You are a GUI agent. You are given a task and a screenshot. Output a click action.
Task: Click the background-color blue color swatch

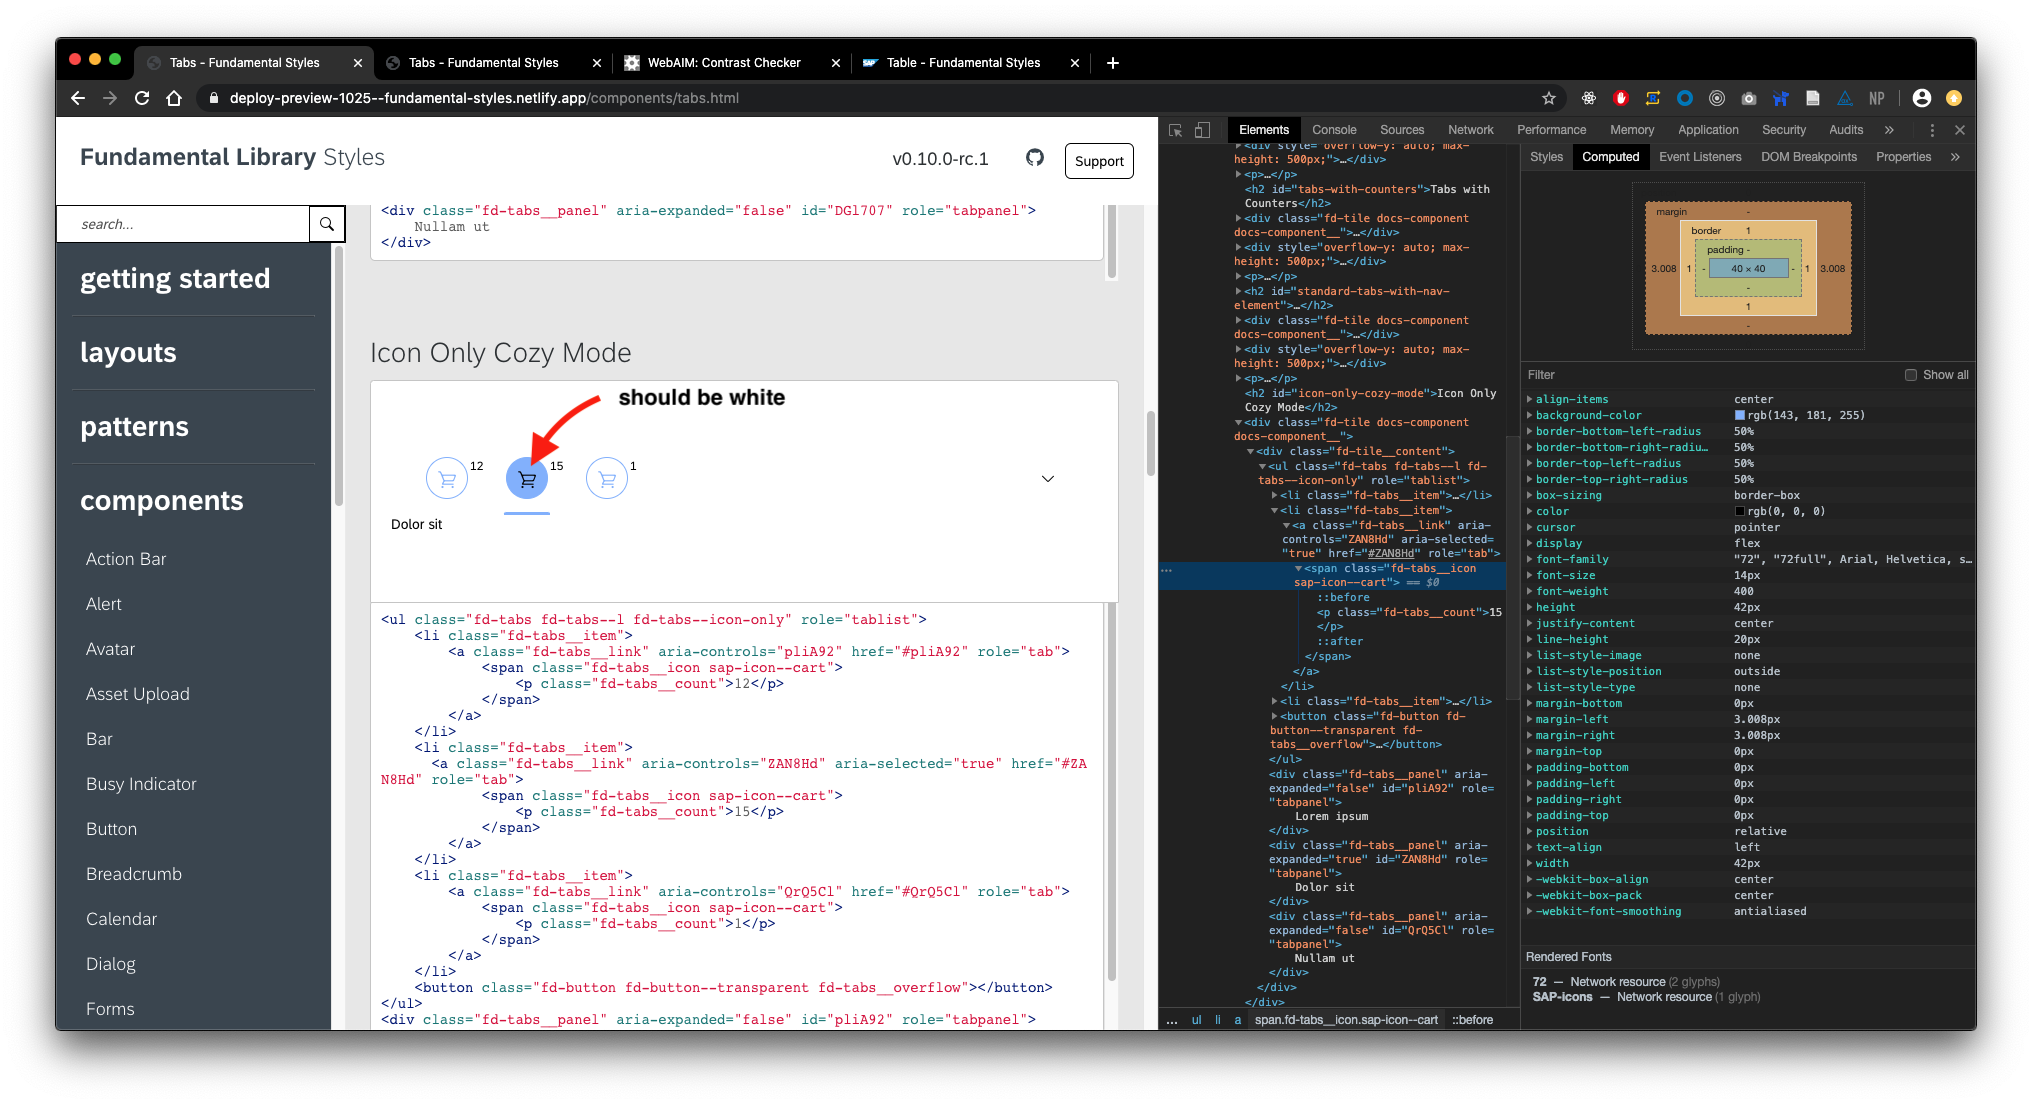(x=1740, y=415)
